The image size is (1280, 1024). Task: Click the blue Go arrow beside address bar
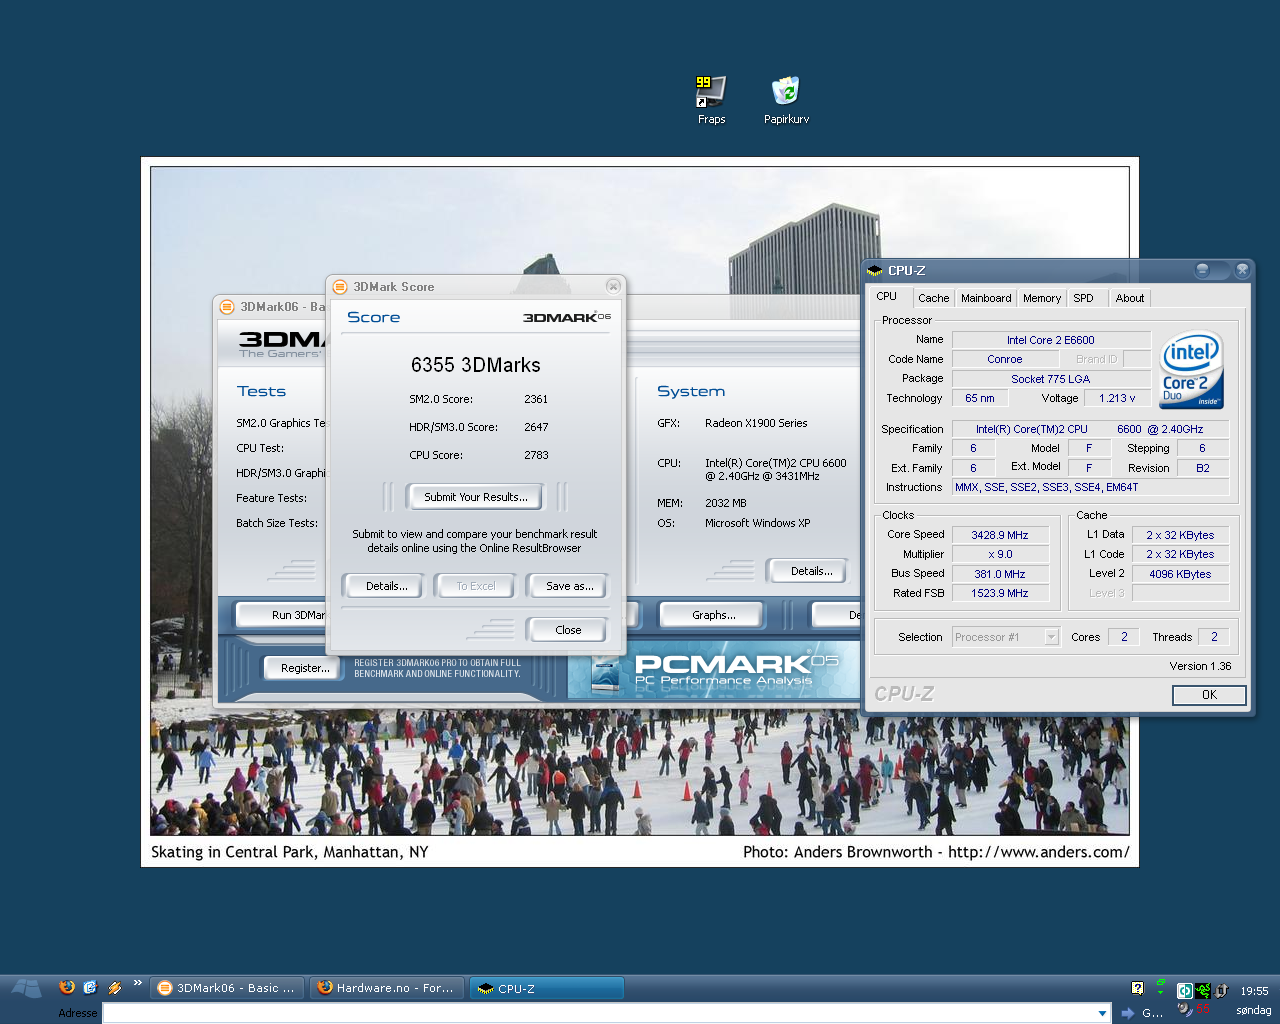pyautogui.click(x=1128, y=1013)
